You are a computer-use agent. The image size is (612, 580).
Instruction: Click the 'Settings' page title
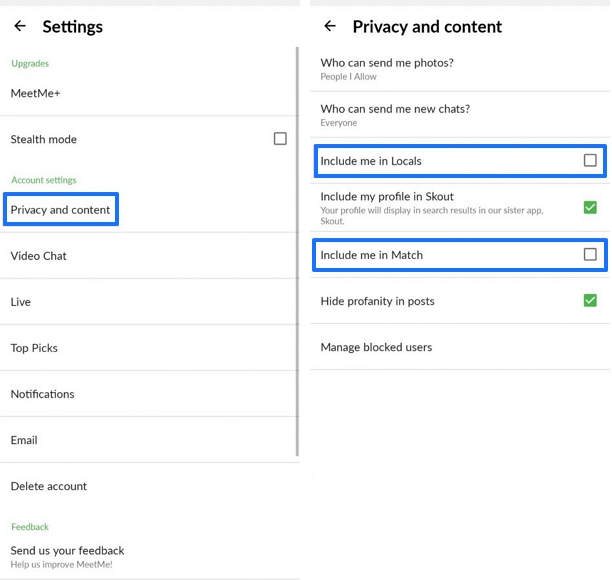click(73, 27)
